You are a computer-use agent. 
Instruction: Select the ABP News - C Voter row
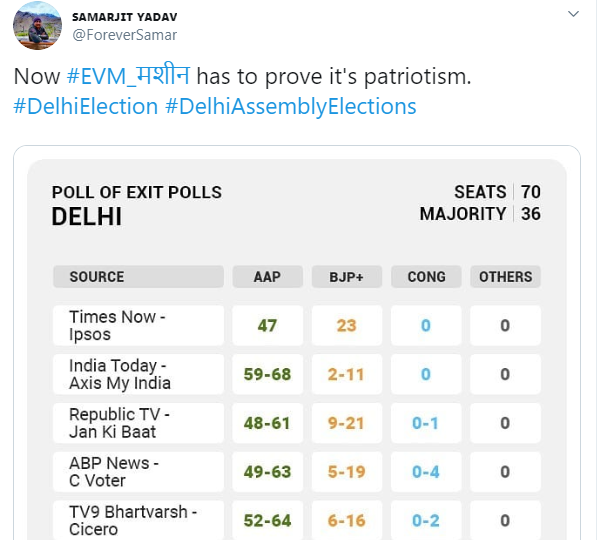297,472
